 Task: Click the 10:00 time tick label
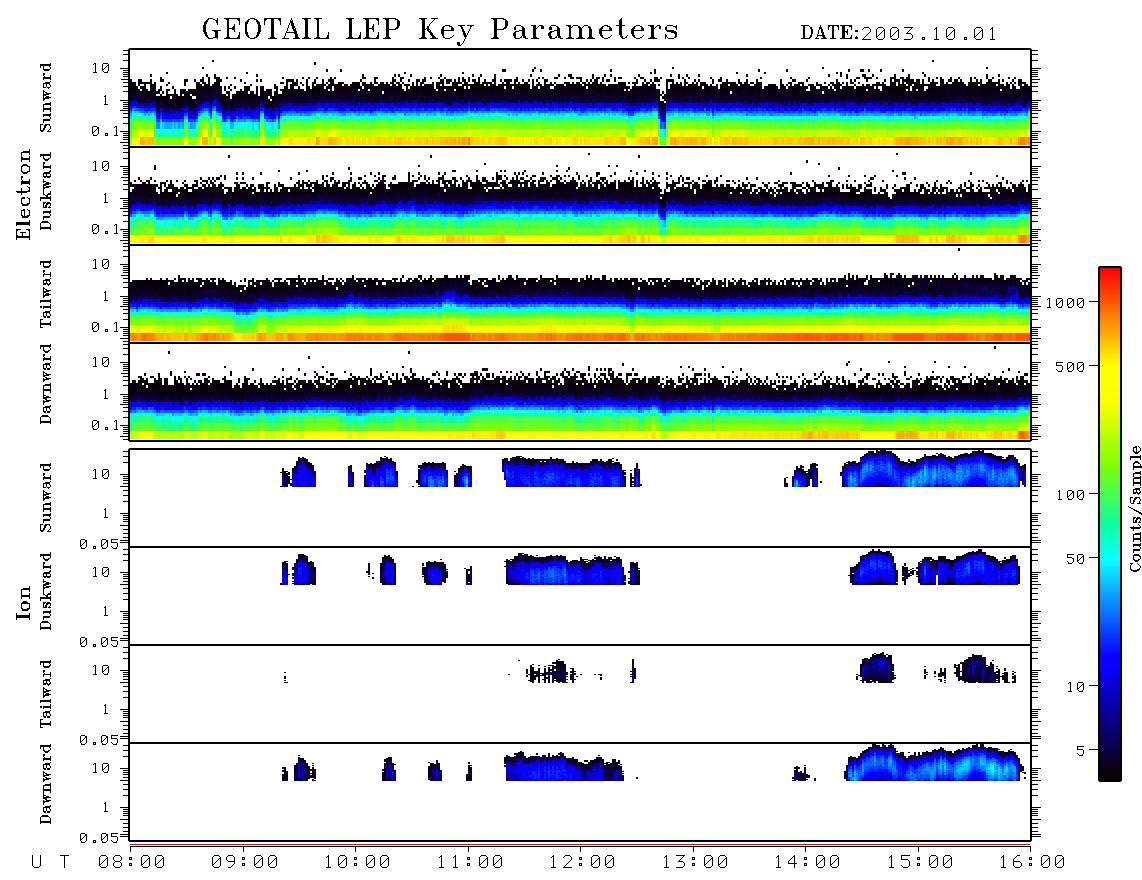tap(357, 863)
